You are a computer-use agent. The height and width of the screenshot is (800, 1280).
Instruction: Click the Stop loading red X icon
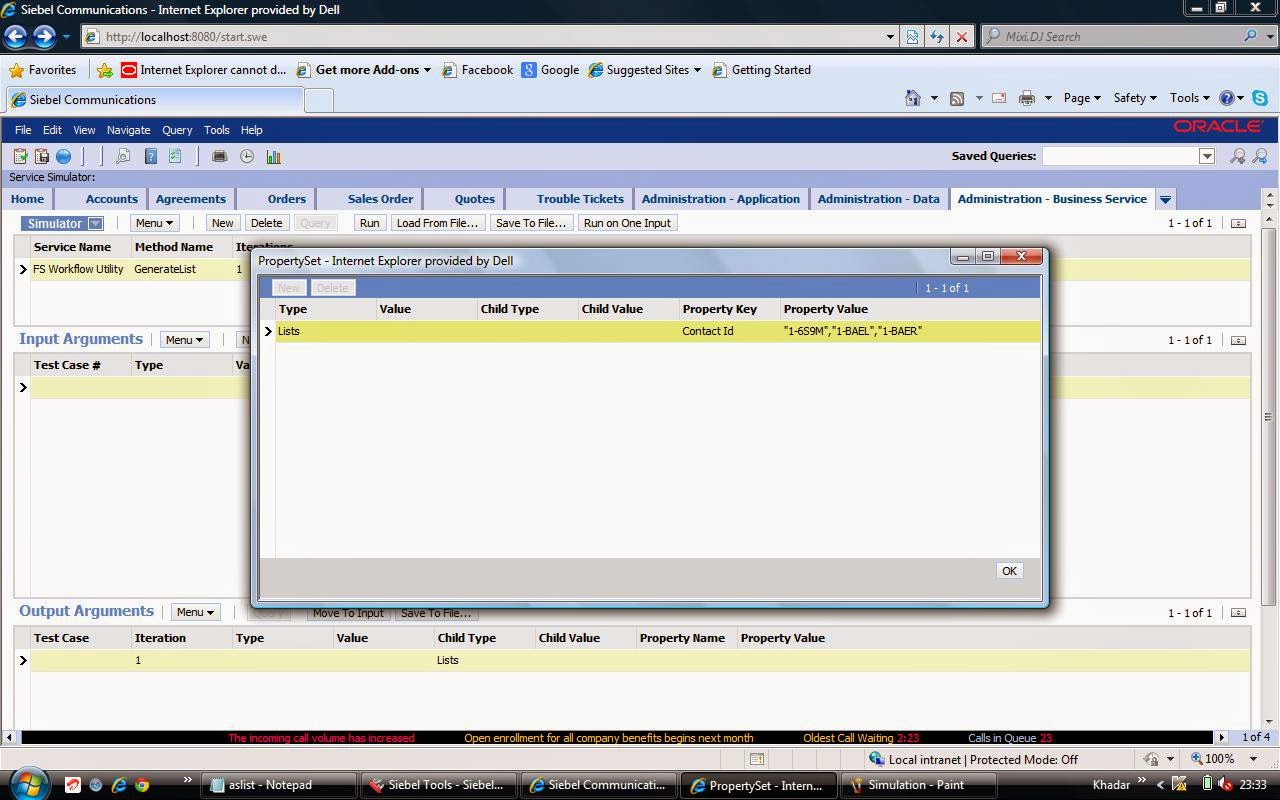[962, 37]
